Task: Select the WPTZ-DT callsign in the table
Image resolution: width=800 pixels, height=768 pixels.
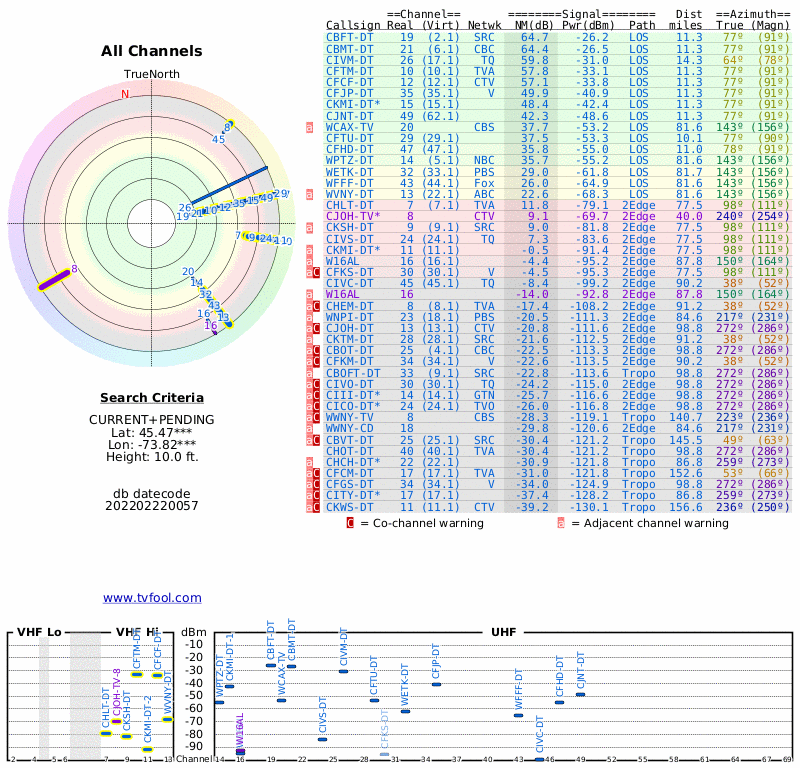Action: [349, 161]
